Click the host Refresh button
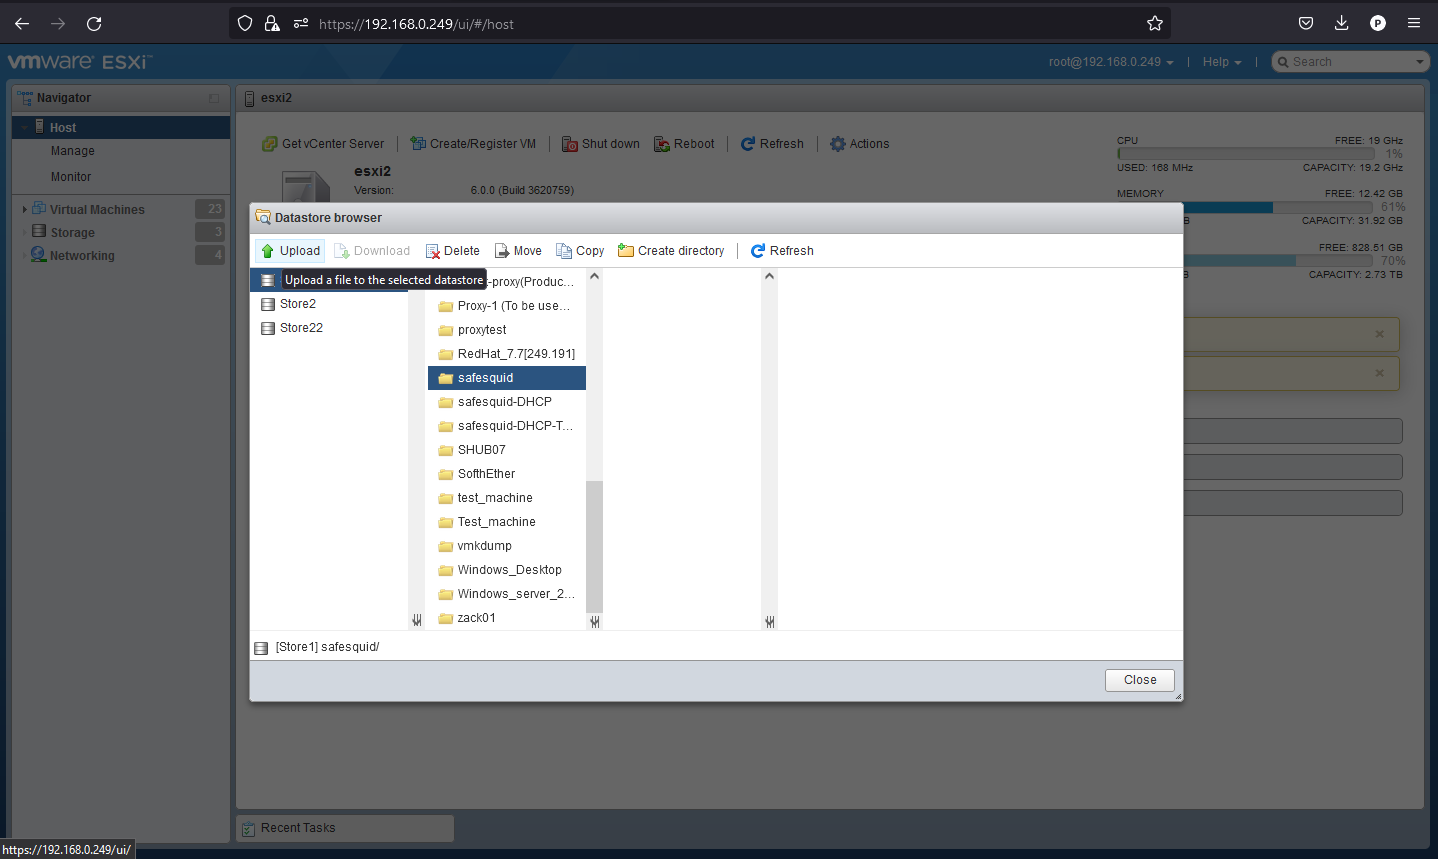Viewport: 1438px width, 859px height. click(x=772, y=144)
